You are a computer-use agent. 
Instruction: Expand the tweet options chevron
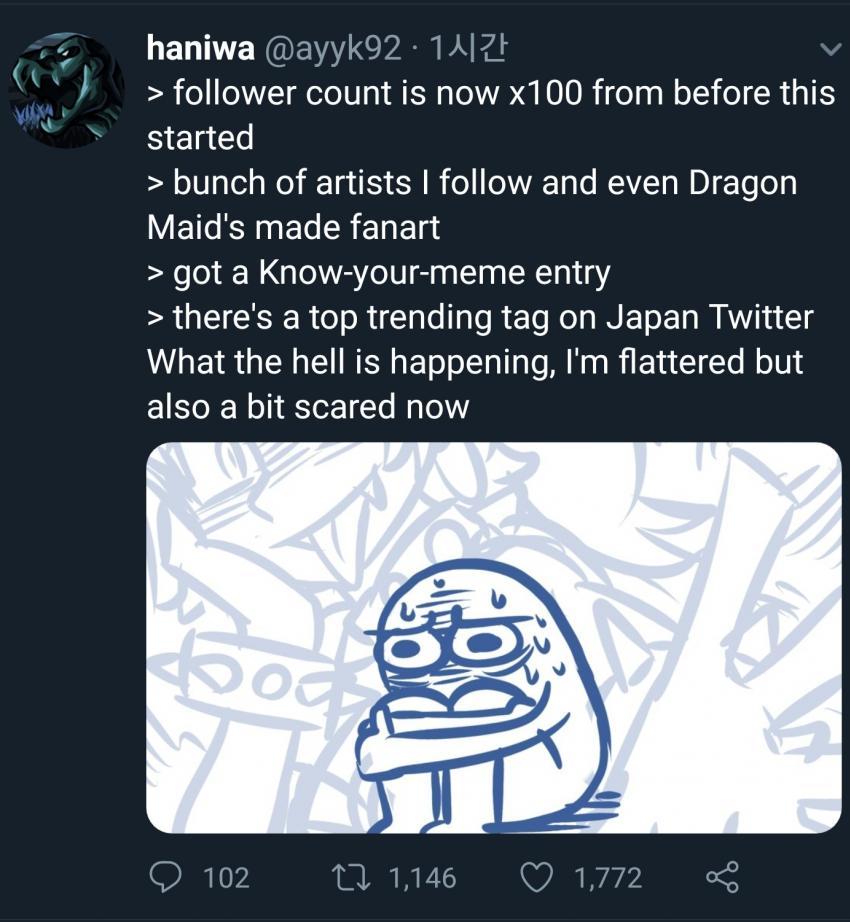(828, 48)
